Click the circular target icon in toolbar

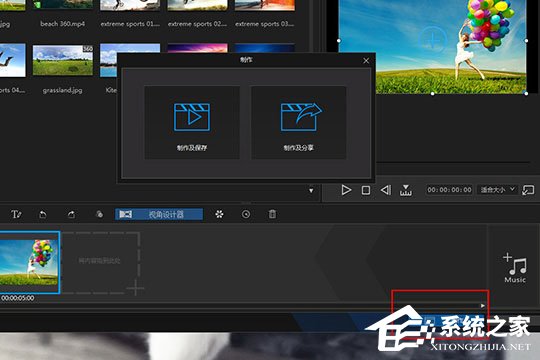[x=246, y=214]
